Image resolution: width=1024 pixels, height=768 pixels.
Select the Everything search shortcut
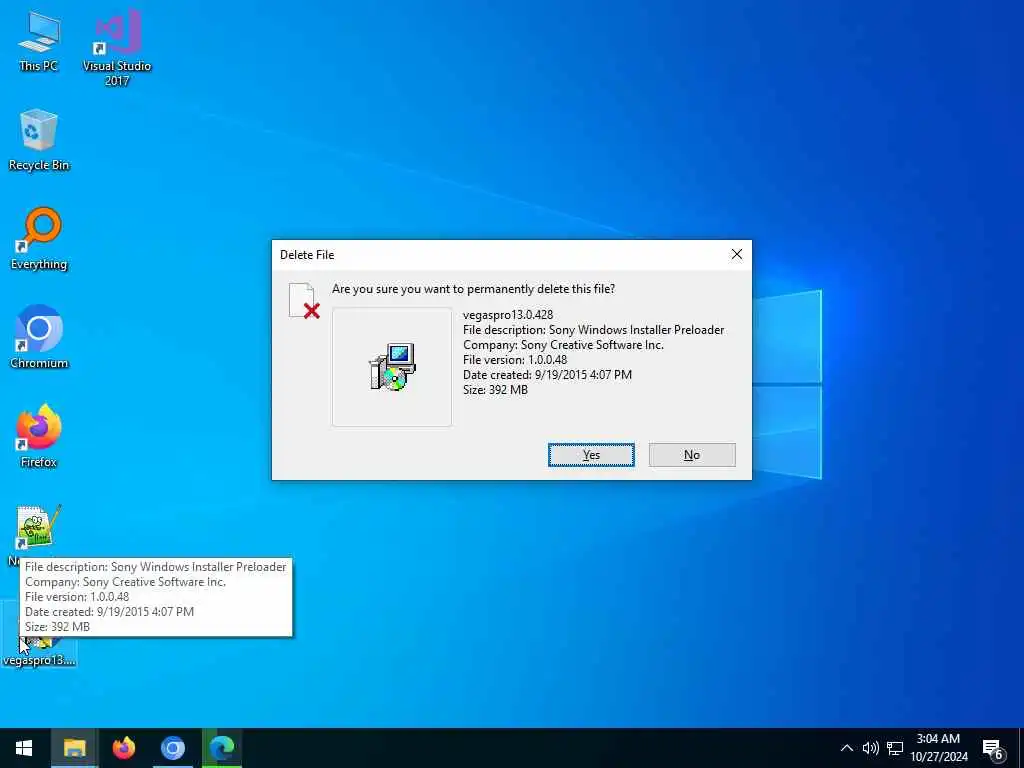pos(39,239)
